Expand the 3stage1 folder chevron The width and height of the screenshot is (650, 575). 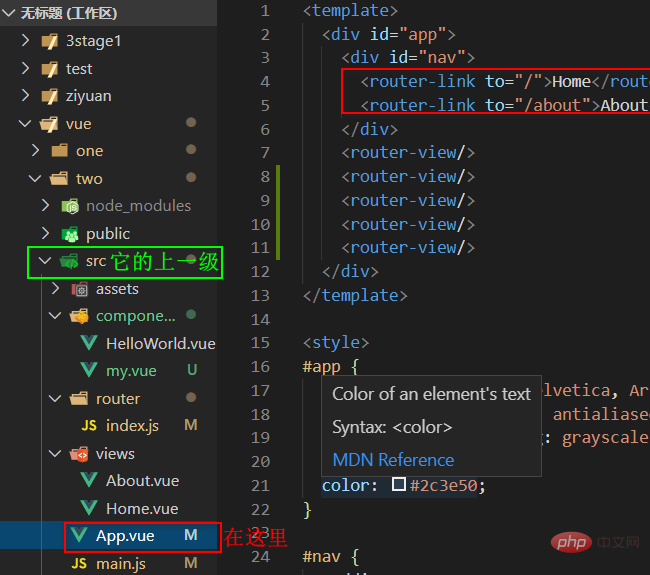point(26,41)
